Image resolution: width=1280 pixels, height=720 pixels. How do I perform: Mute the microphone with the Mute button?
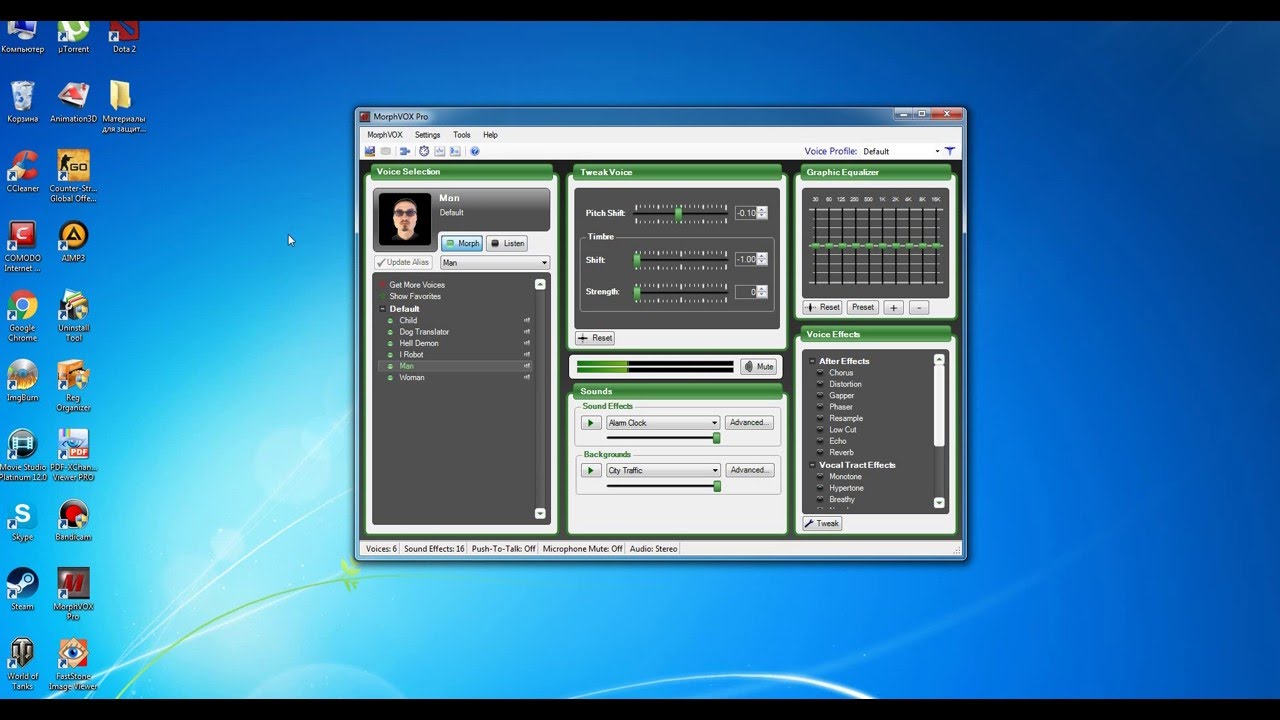[x=759, y=367]
